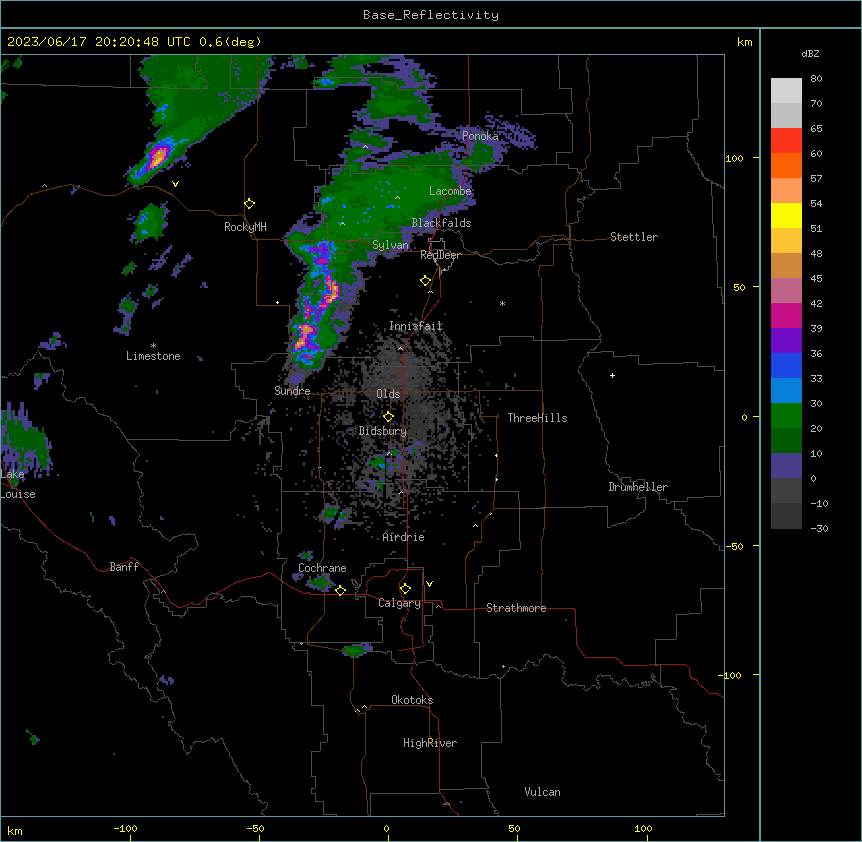The image size is (862, 842).
Task: Select the 39 dBZ purple legend swatch
Action: coord(786,341)
